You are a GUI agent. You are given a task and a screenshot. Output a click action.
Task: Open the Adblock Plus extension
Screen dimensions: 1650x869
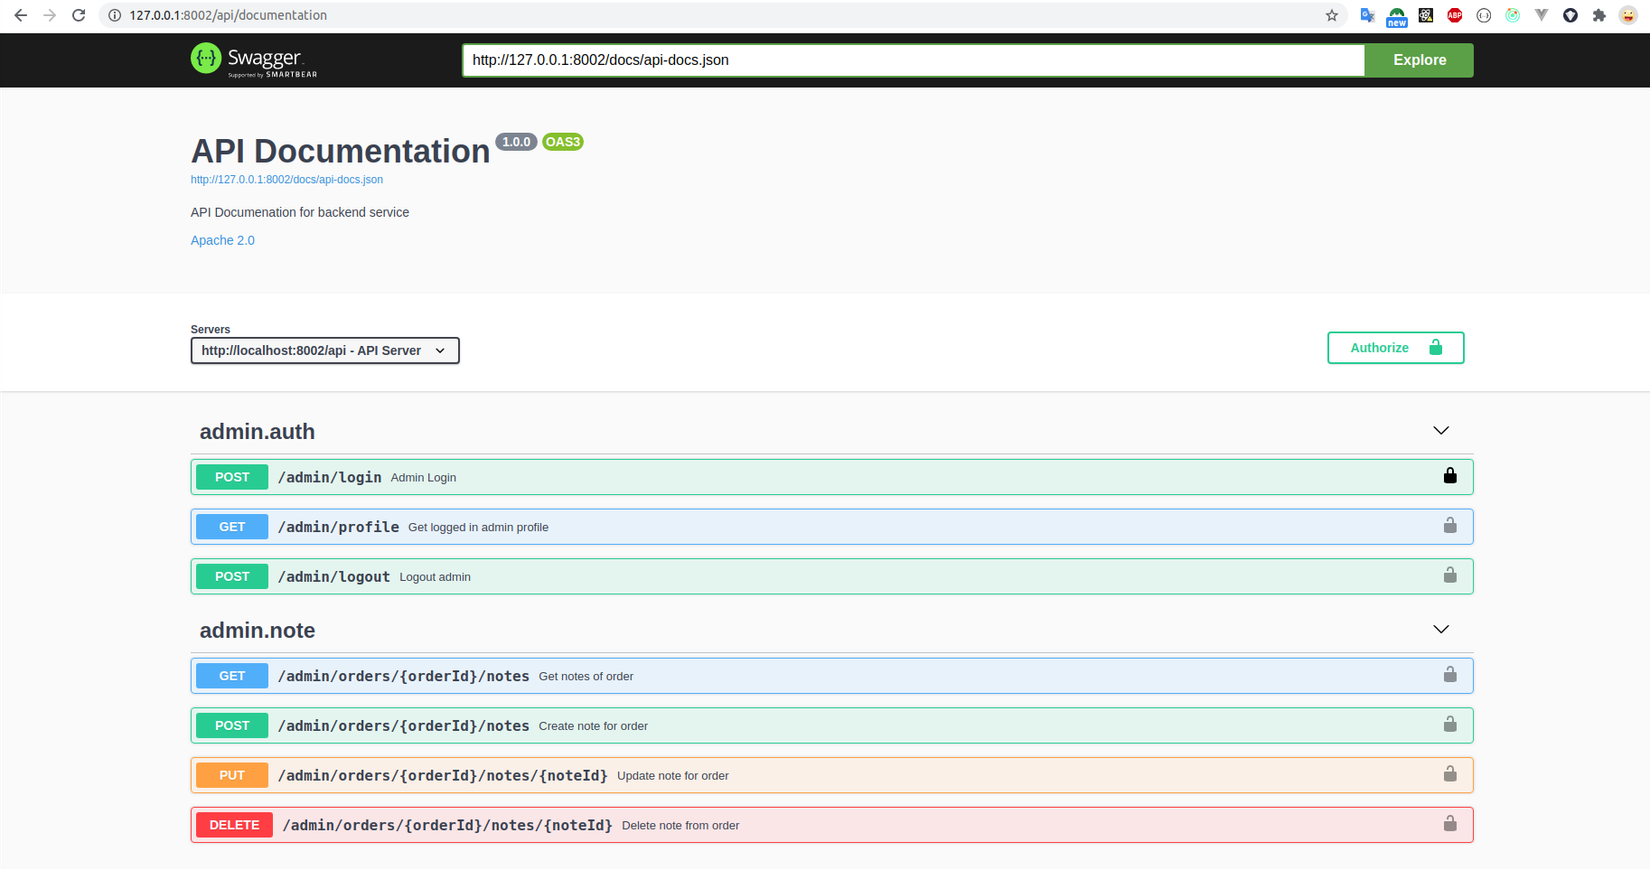(1455, 15)
